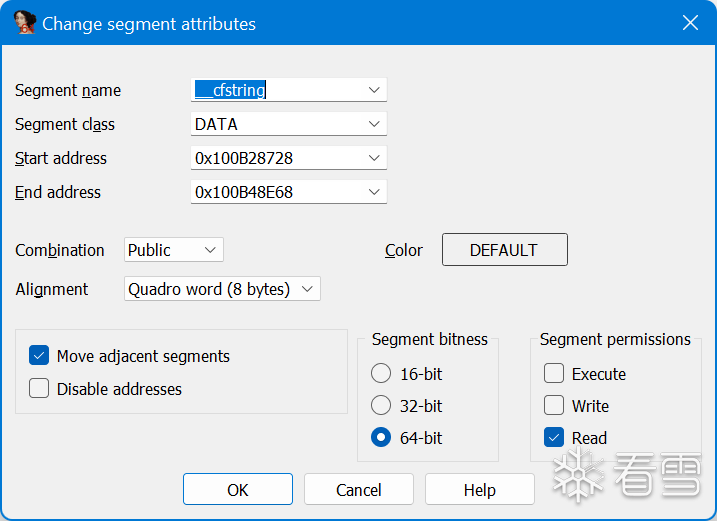Close the Change segment attributes dialog
This screenshot has height=521, width=717.
point(690,23)
